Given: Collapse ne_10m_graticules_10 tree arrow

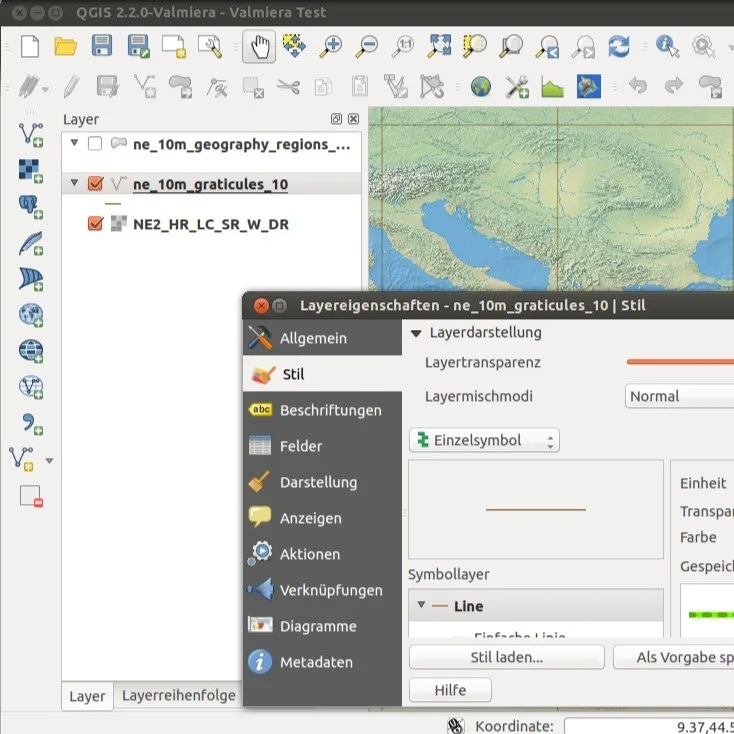Looking at the screenshot, I should (x=74, y=182).
